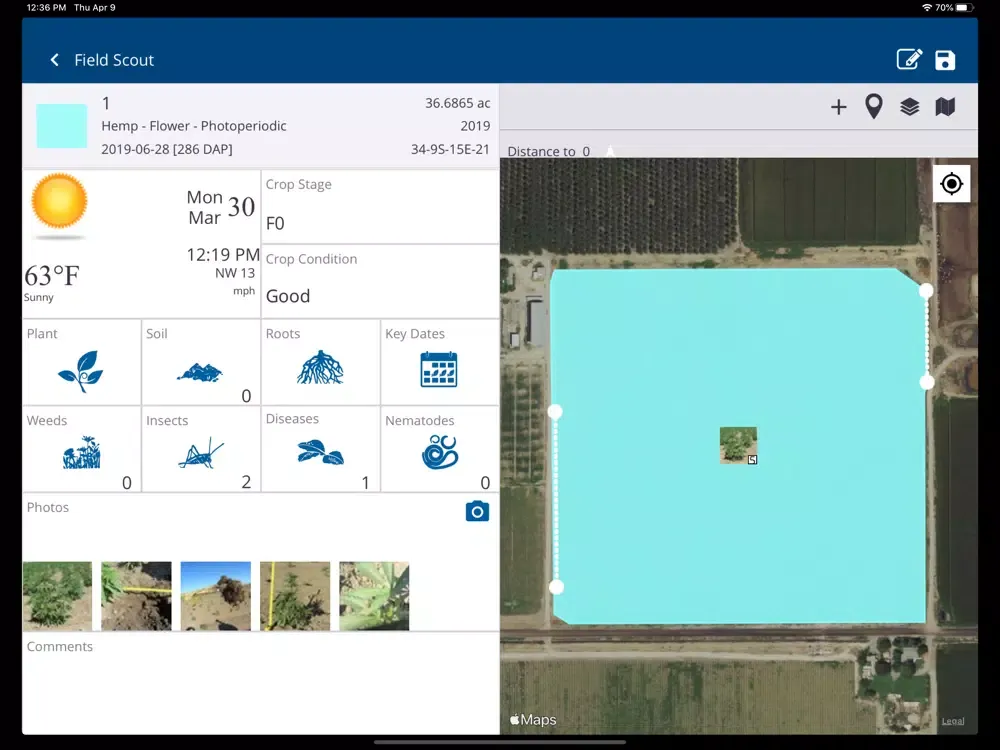The image size is (1000, 750).
Task: Open the Insects observations tile
Action: click(201, 449)
